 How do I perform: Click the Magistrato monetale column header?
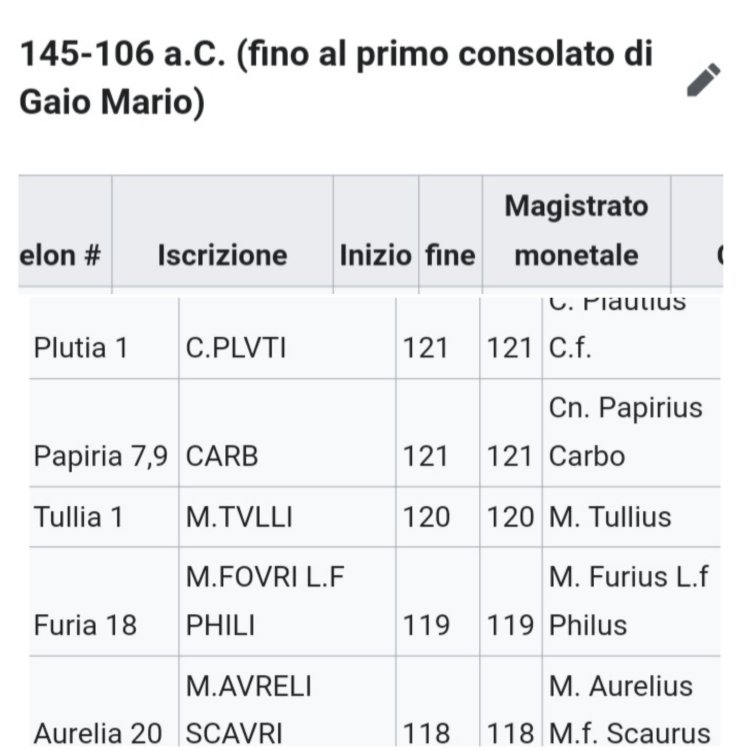tap(576, 231)
